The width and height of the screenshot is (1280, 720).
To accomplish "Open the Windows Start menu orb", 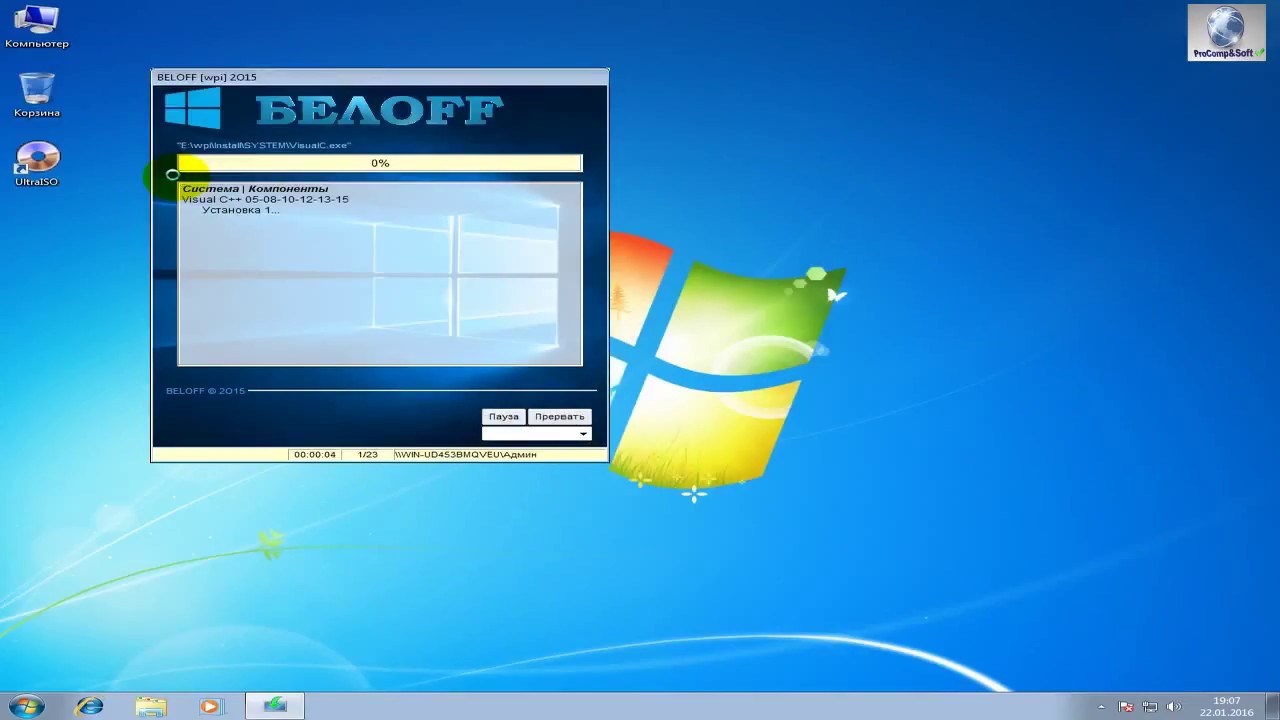I will tap(26, 706).
